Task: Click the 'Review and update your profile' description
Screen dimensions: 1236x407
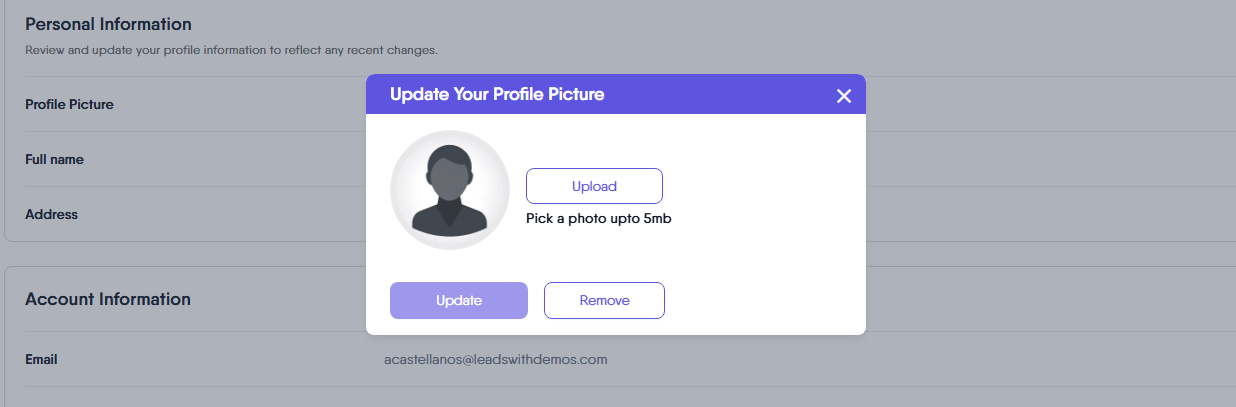Action: point(231,49)
